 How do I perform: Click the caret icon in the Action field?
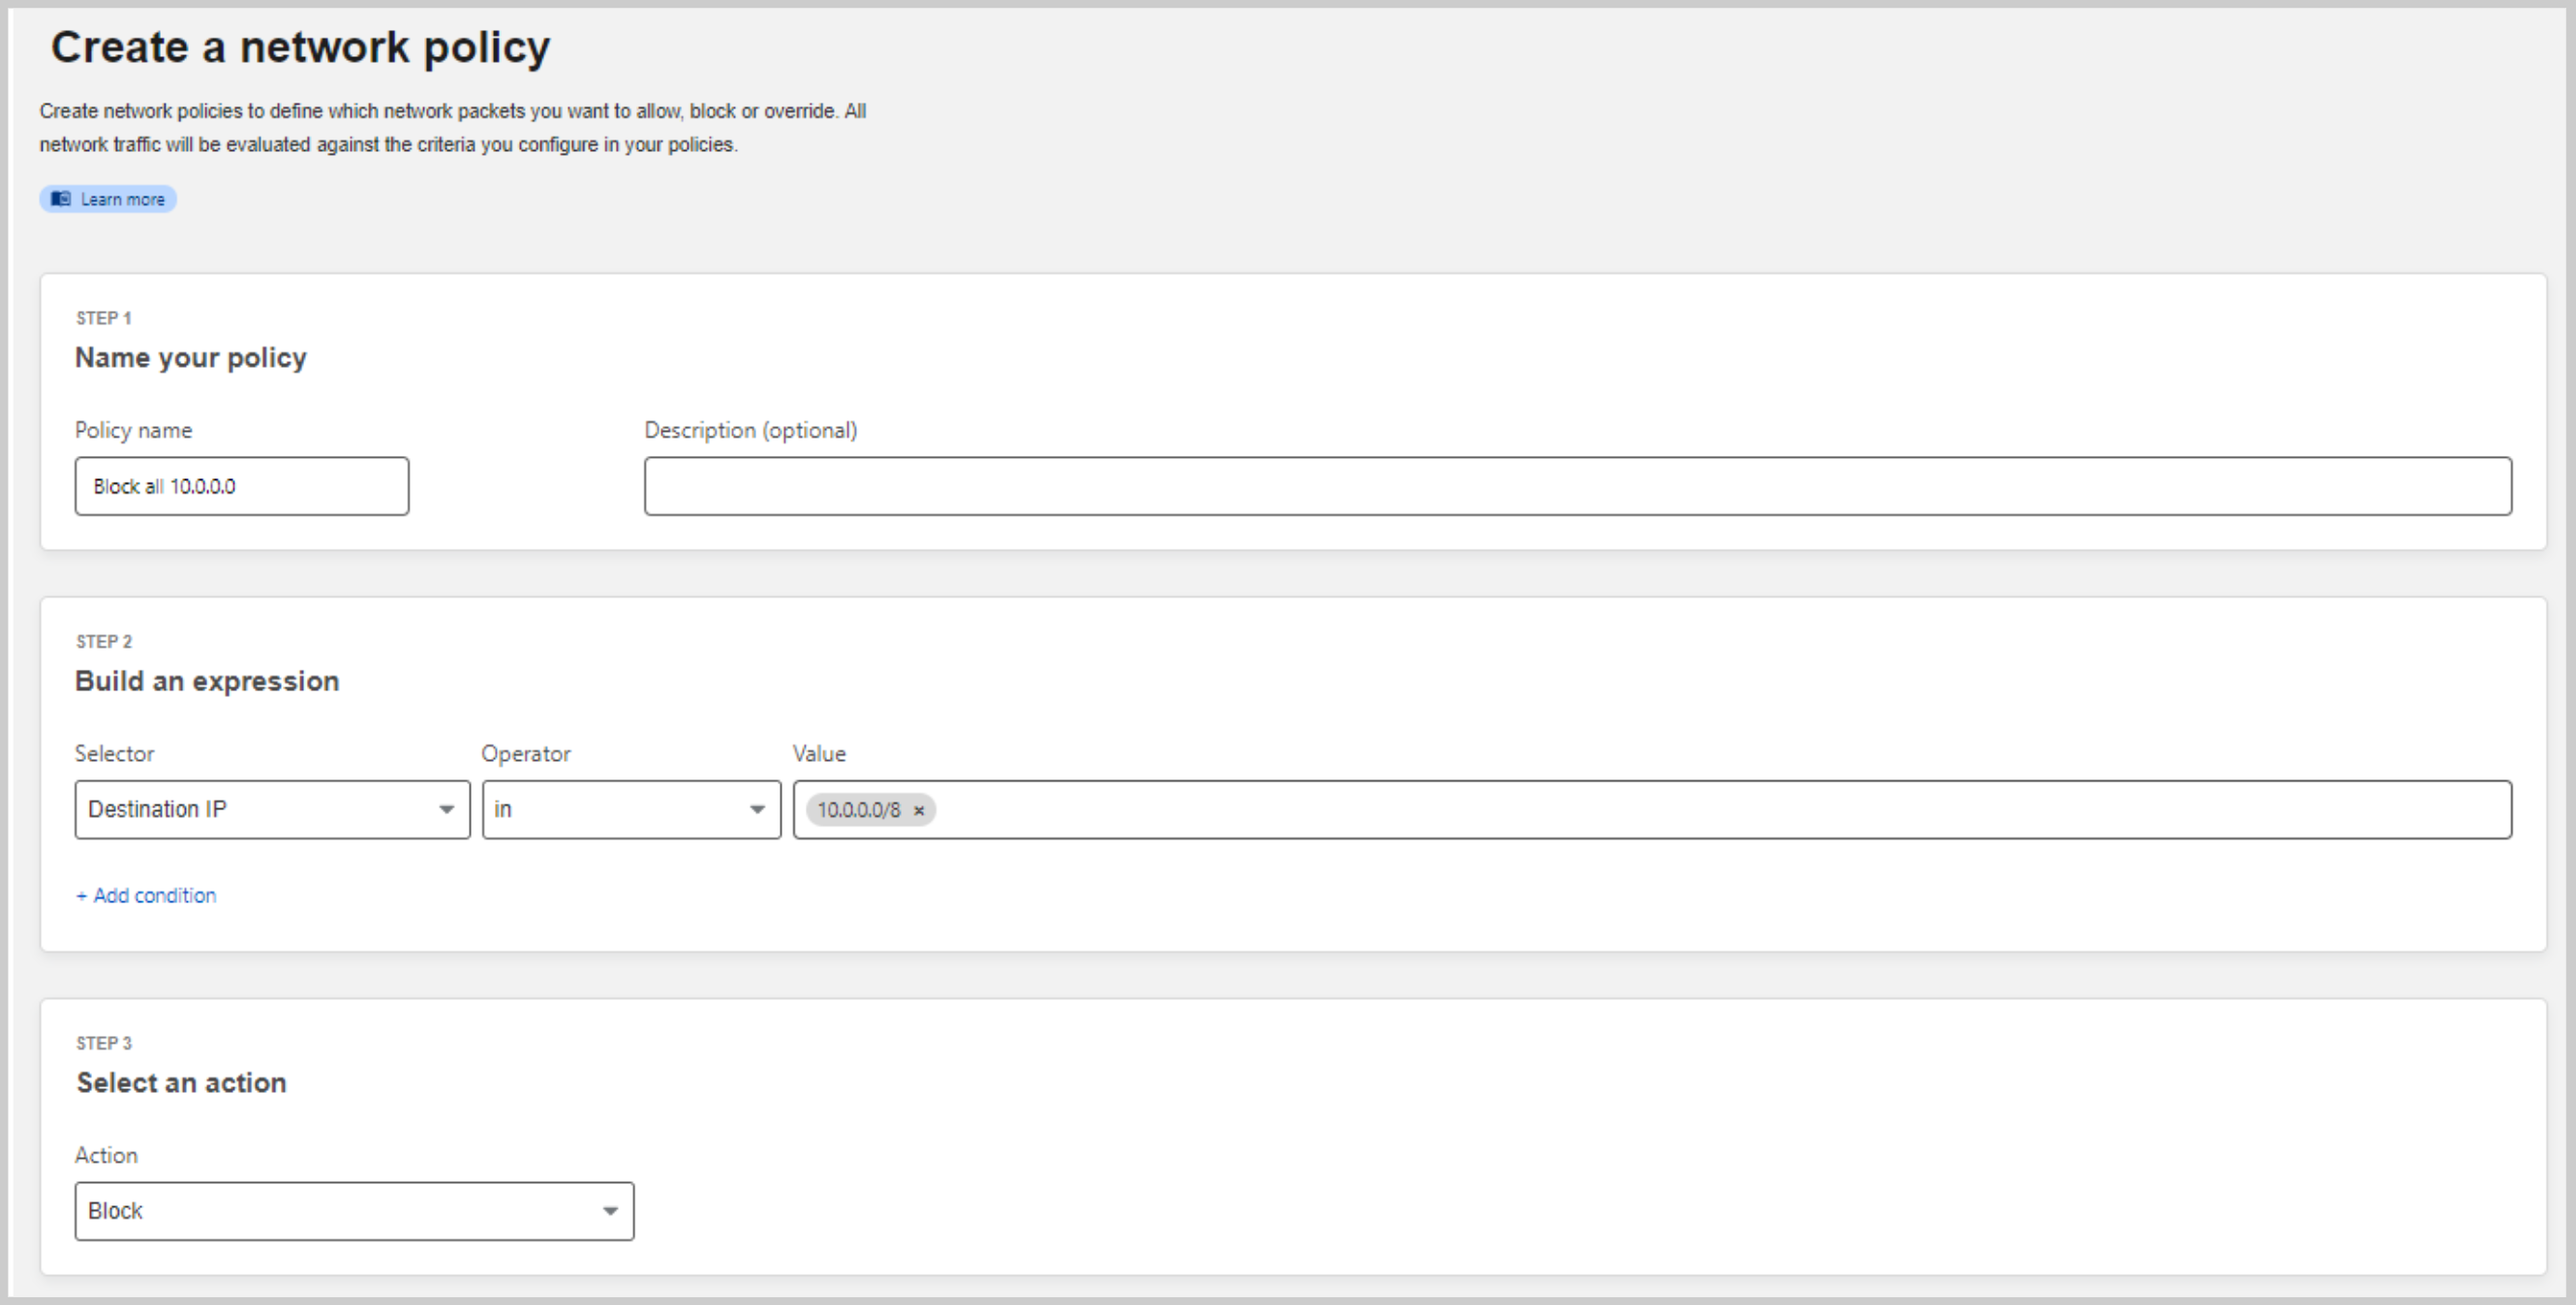point(611,1211)
